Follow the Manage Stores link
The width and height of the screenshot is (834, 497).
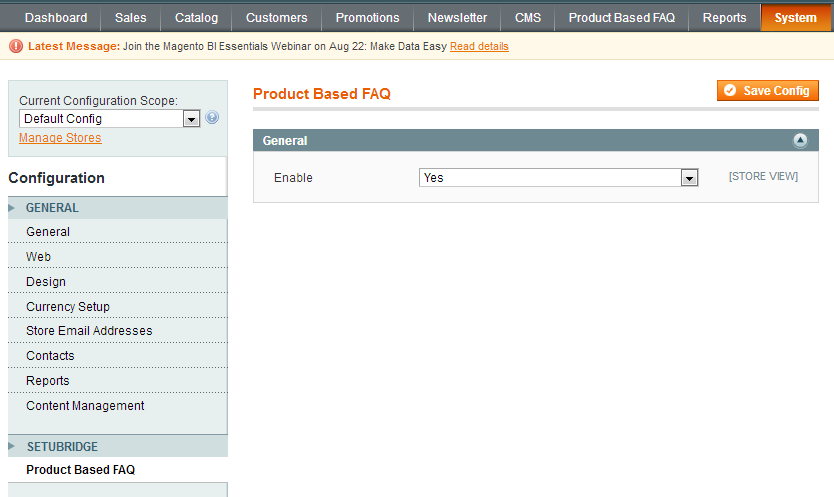(x=60, y=138)
